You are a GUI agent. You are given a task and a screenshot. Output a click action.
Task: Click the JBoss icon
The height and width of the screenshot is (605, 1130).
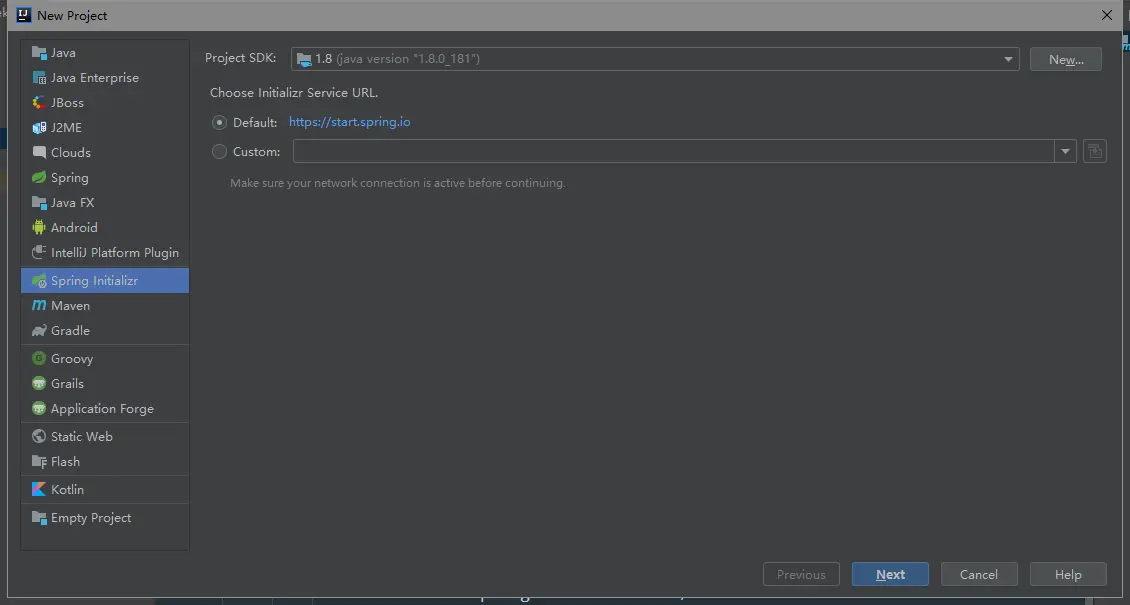point(39,102)
